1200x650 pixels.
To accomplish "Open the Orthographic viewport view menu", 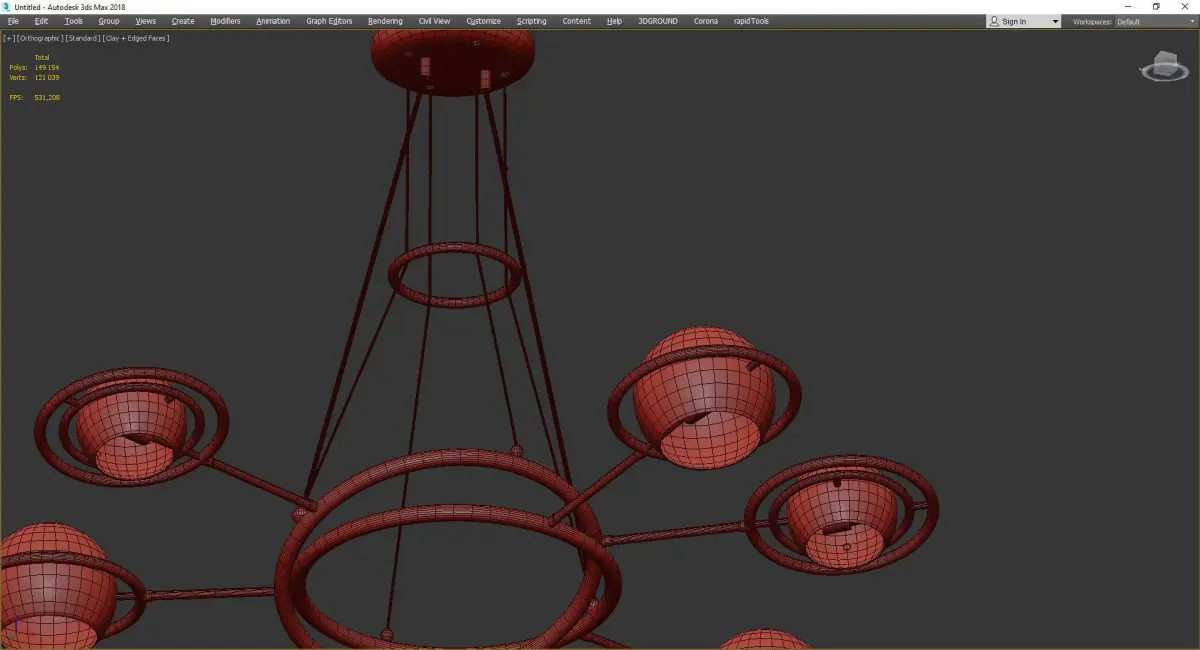I will (x=40, y=38).
